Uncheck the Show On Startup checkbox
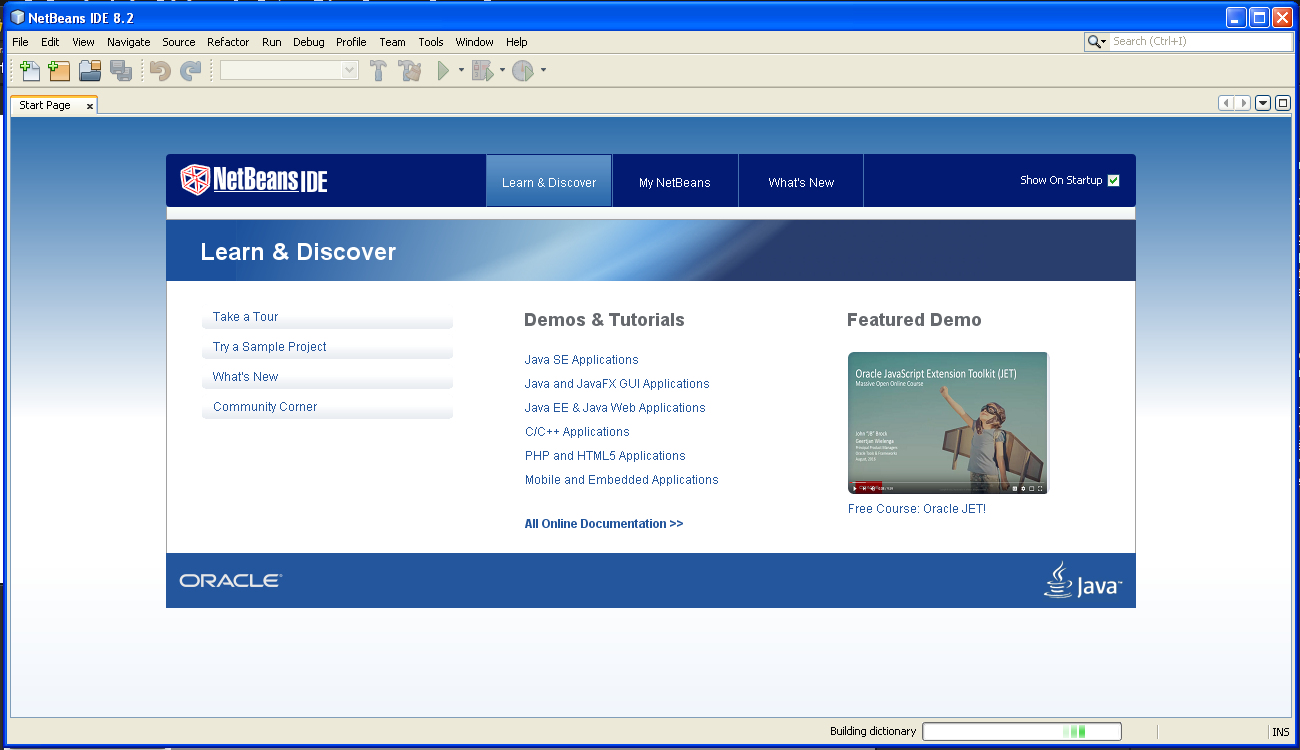Screen dimensions: 1300x750 click(x=1113, y=181)
